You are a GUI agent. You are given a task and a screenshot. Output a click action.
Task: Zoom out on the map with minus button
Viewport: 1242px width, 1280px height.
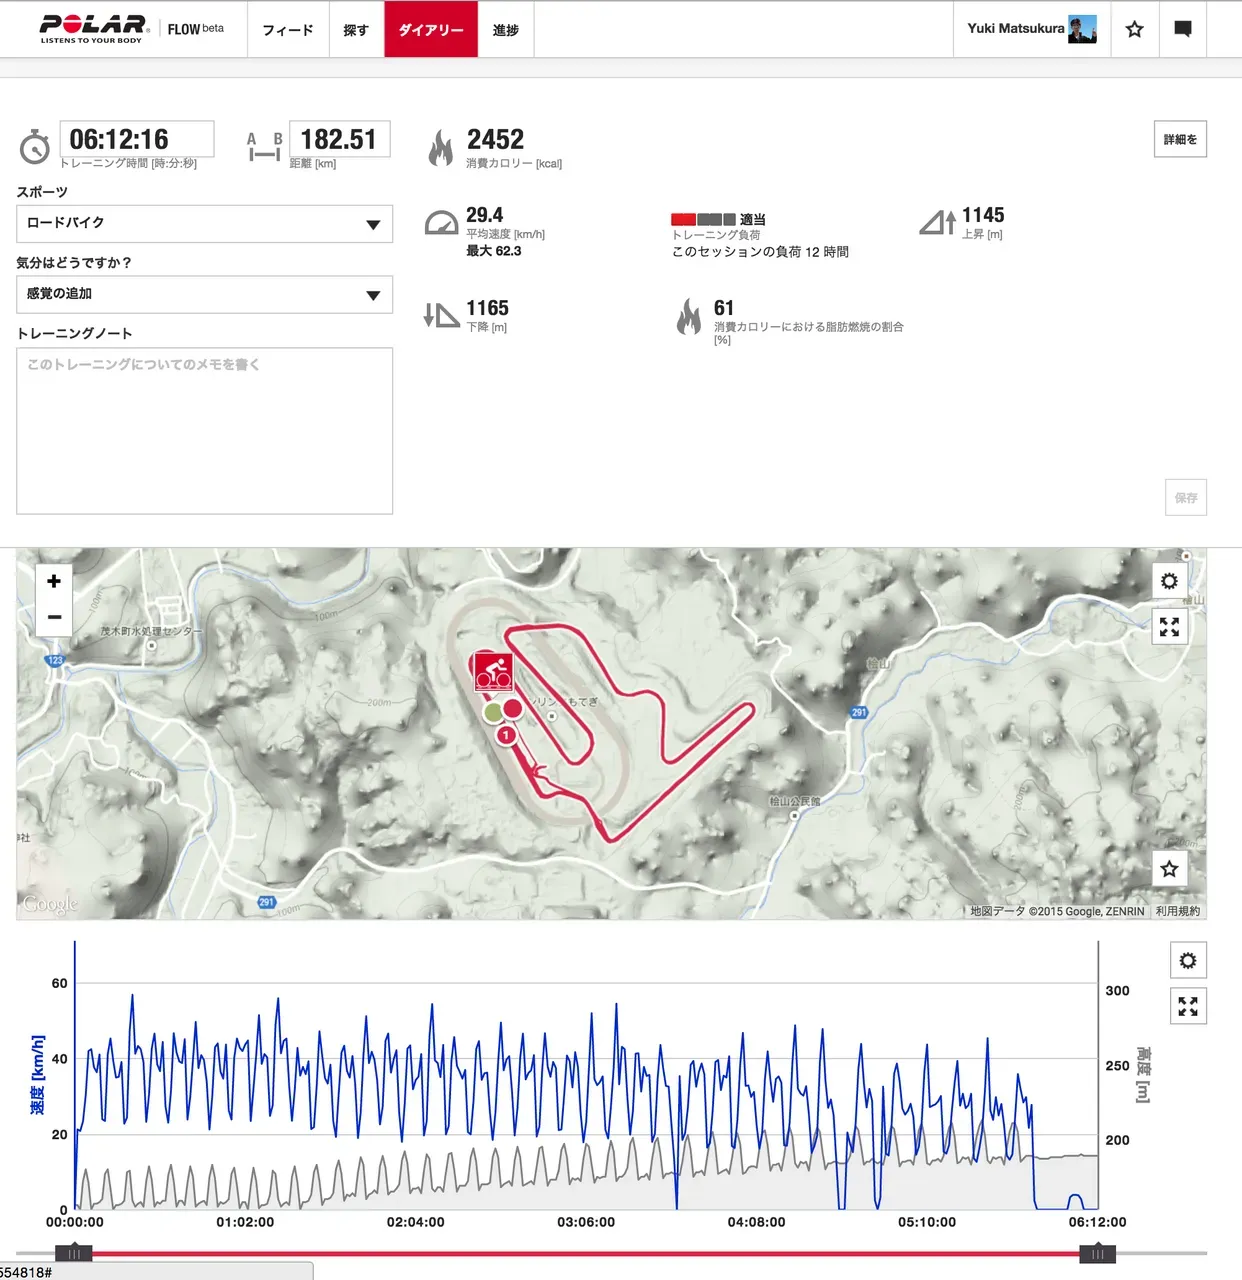pos(53,617)
